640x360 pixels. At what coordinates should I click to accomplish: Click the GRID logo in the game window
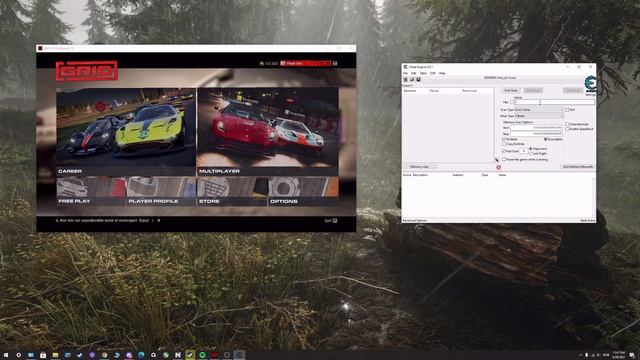(x=87, y=71)
